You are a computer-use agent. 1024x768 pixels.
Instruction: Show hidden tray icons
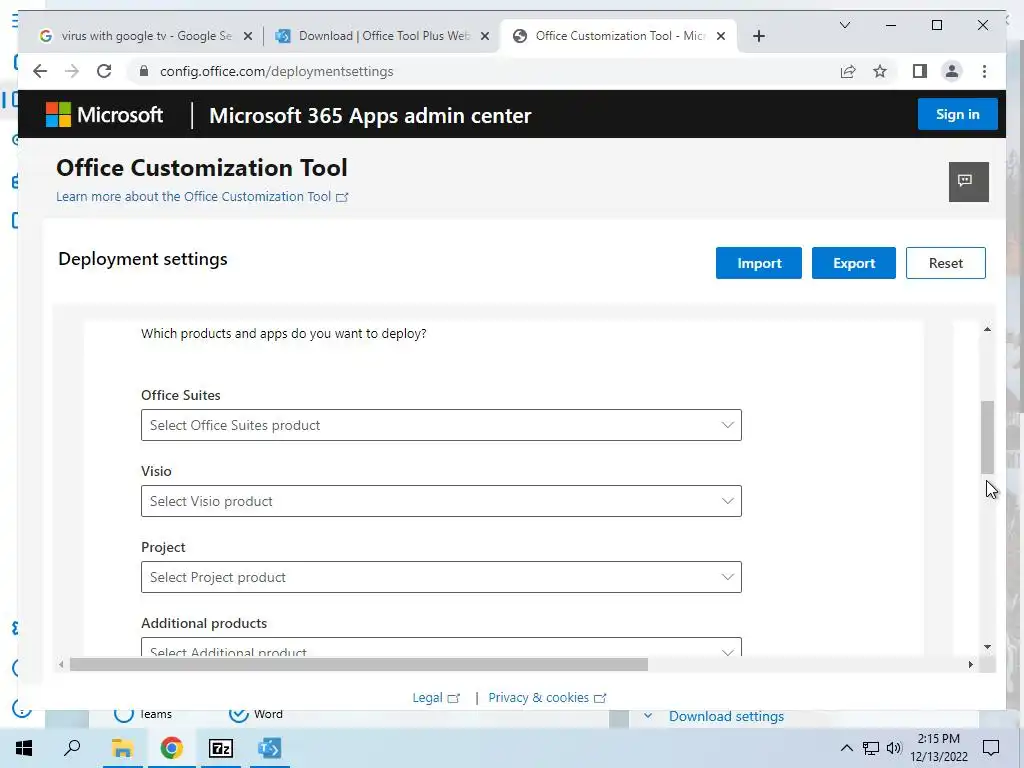846,748
